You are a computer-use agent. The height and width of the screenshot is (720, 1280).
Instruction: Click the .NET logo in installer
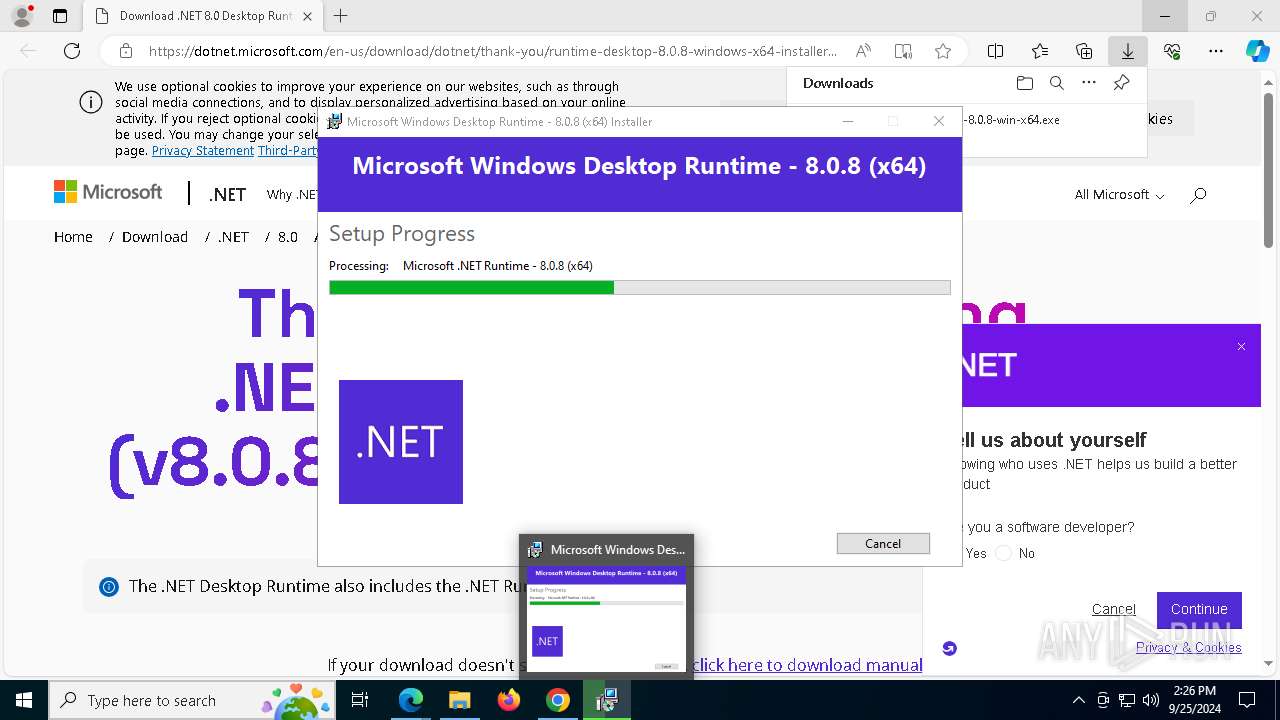coord(401,442)
